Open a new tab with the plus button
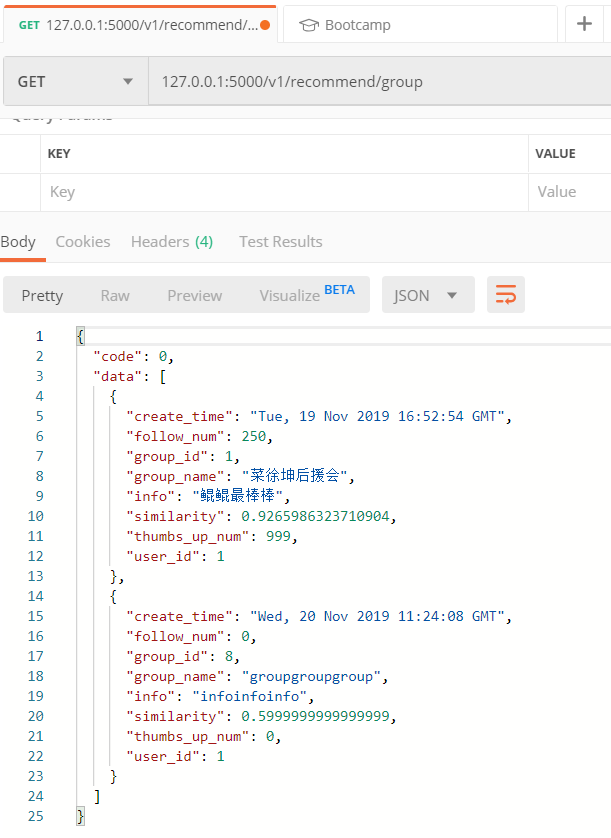611x838 pixels. coord(584,25)
